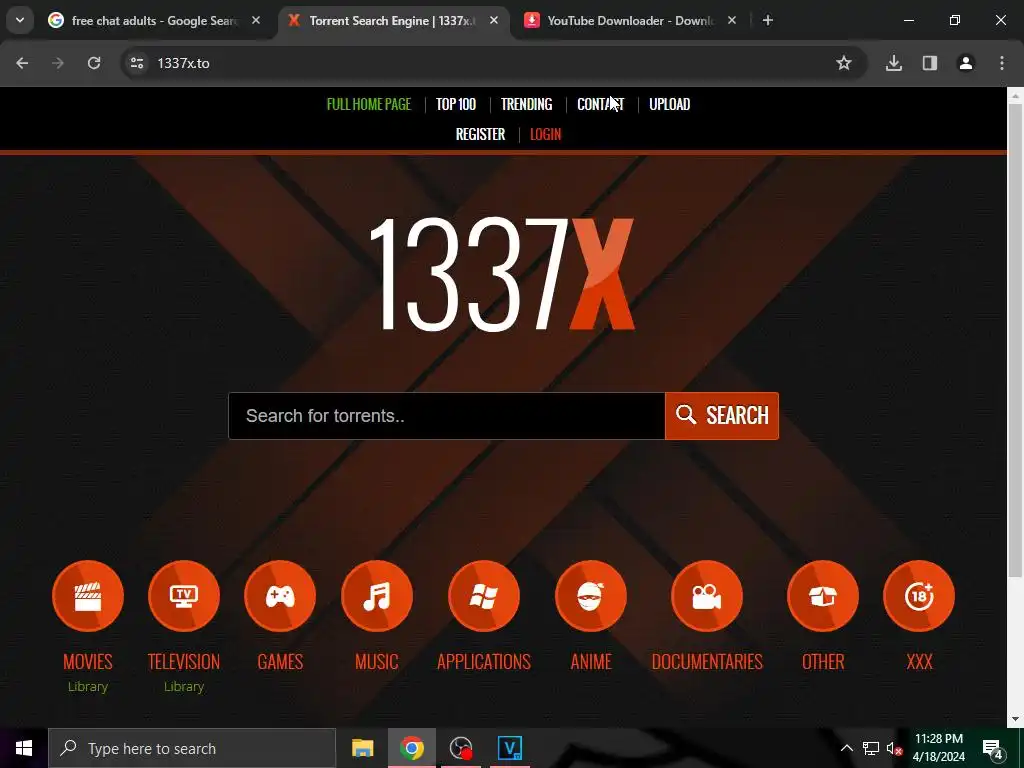Viewport: 1024px width, 768px height.
Task: Open the blue V app in taskbar
Action: [x=510, y=748]
